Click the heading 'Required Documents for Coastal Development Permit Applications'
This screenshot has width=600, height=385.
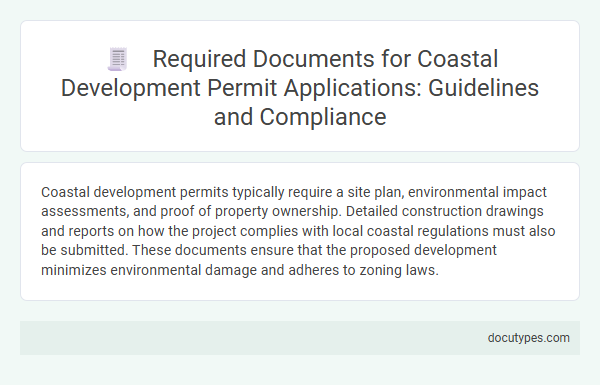click(x=300, y=87)
